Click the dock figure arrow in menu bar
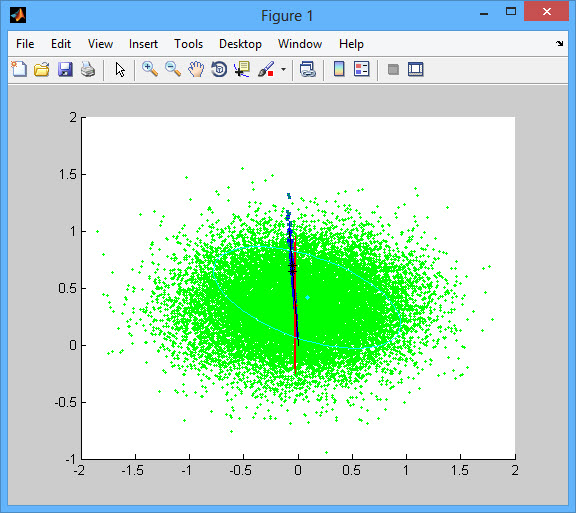The height and width of the screenshot is (513, 576). (x=559, y=43)
